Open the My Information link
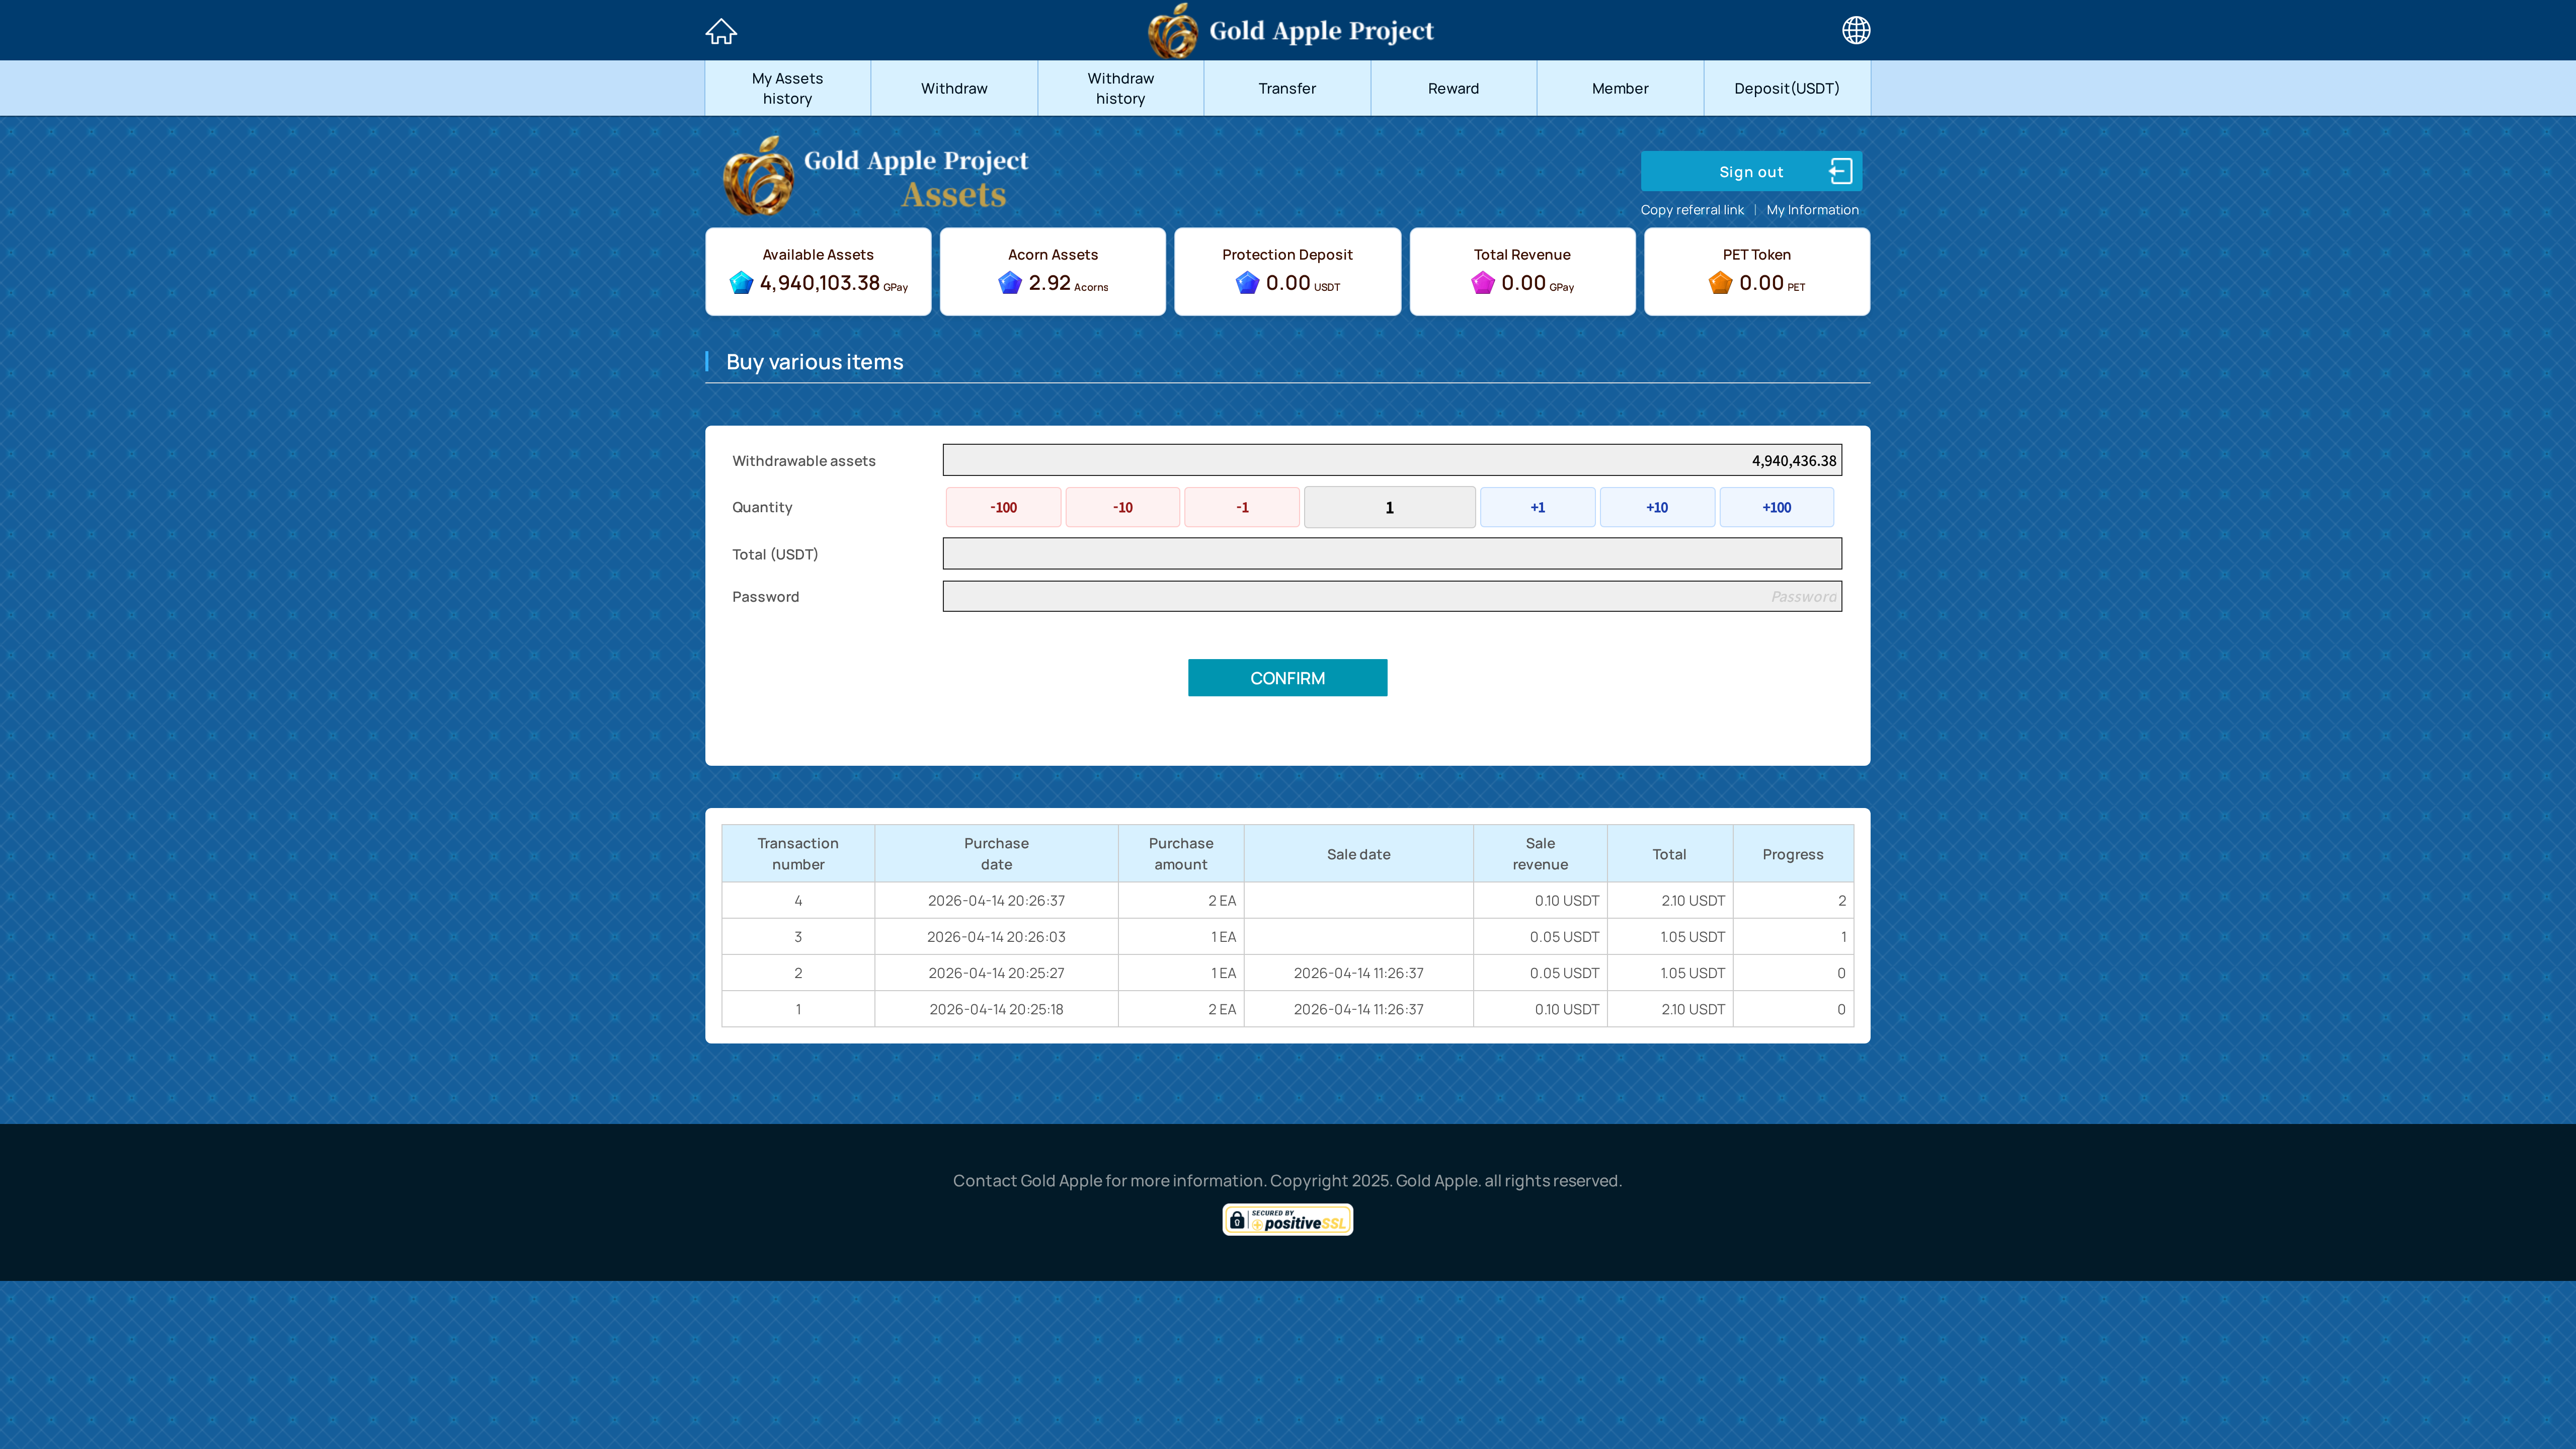The height and width of the screenshot is (1449, 2576). [x=1812, y=210]
